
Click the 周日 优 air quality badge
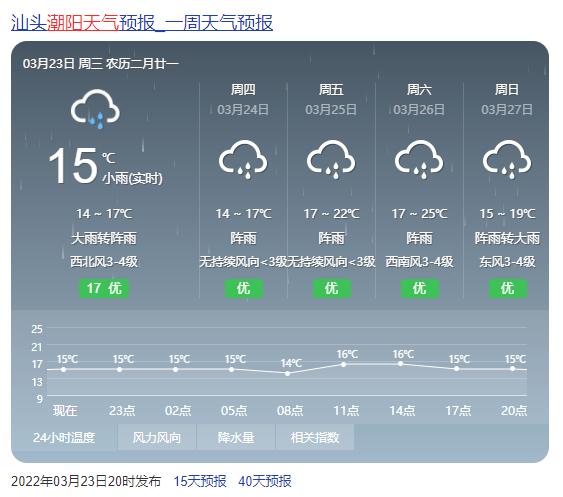[507, 288]
